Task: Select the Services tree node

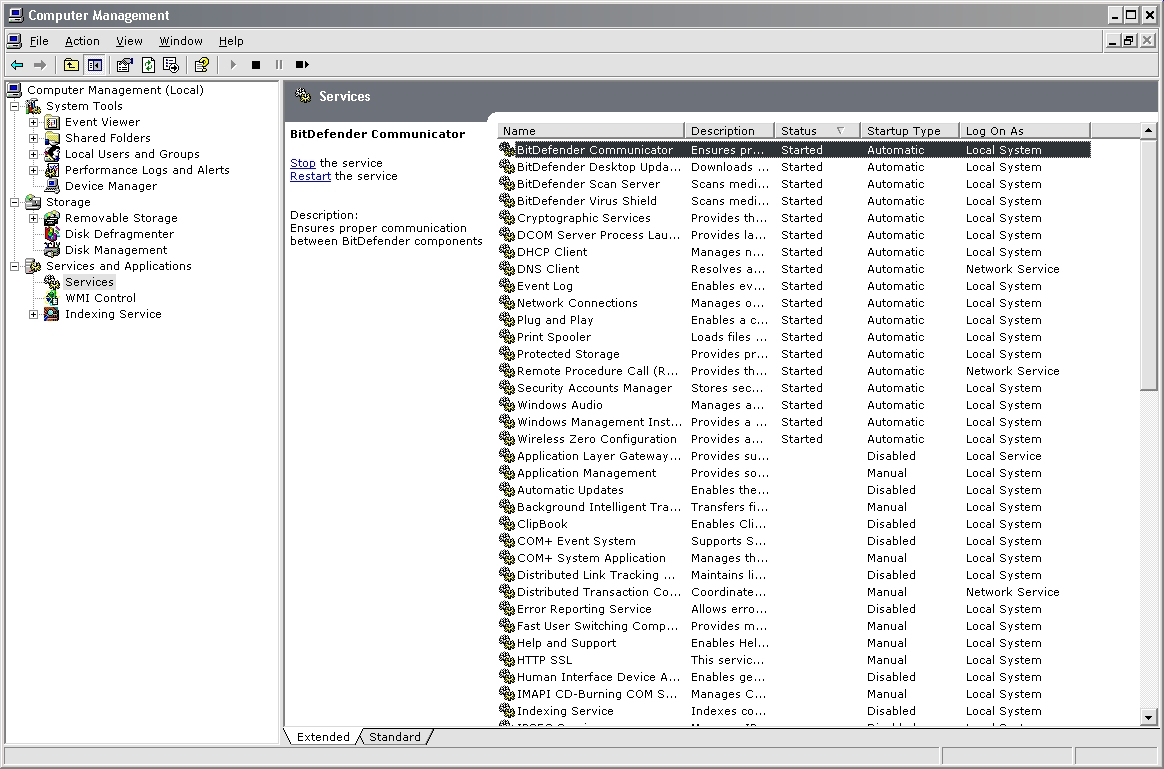Action: [x=89, y=282]
